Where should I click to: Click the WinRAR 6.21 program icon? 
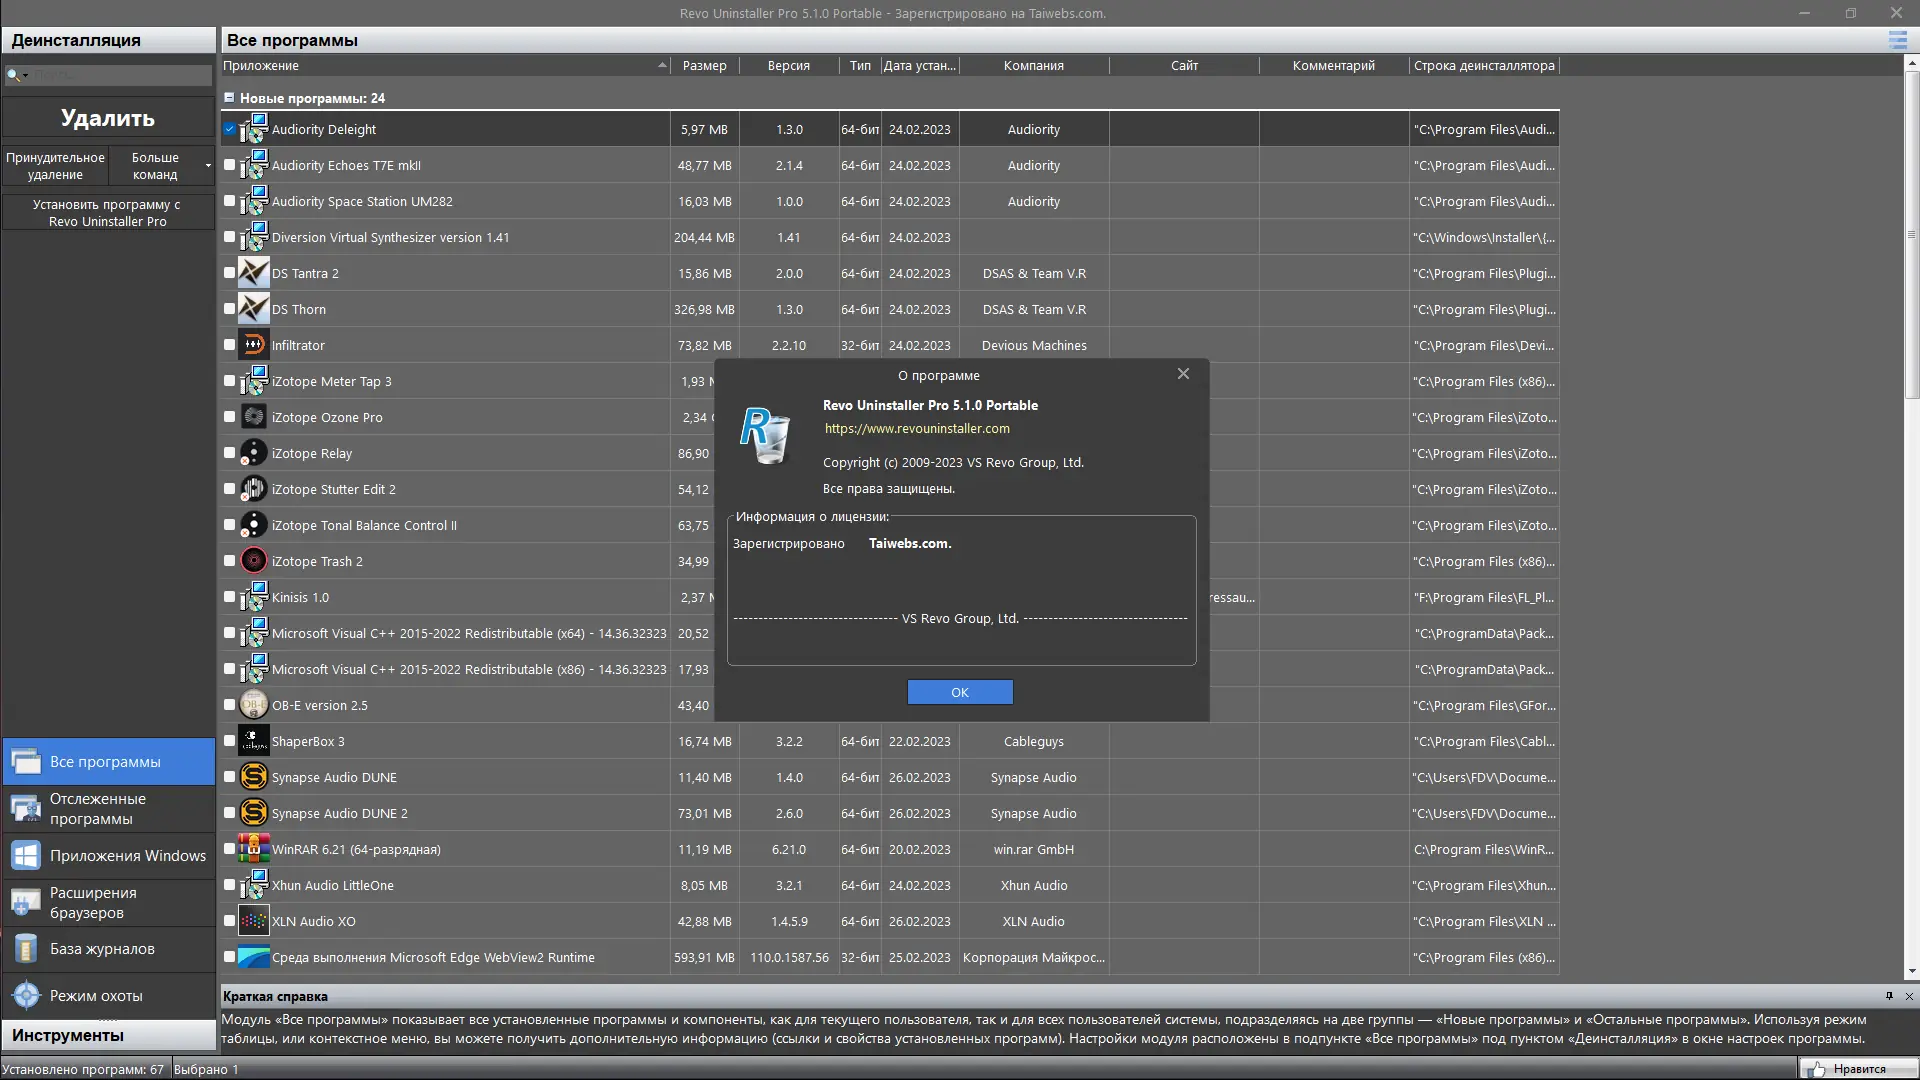click(x=254, y=849)
